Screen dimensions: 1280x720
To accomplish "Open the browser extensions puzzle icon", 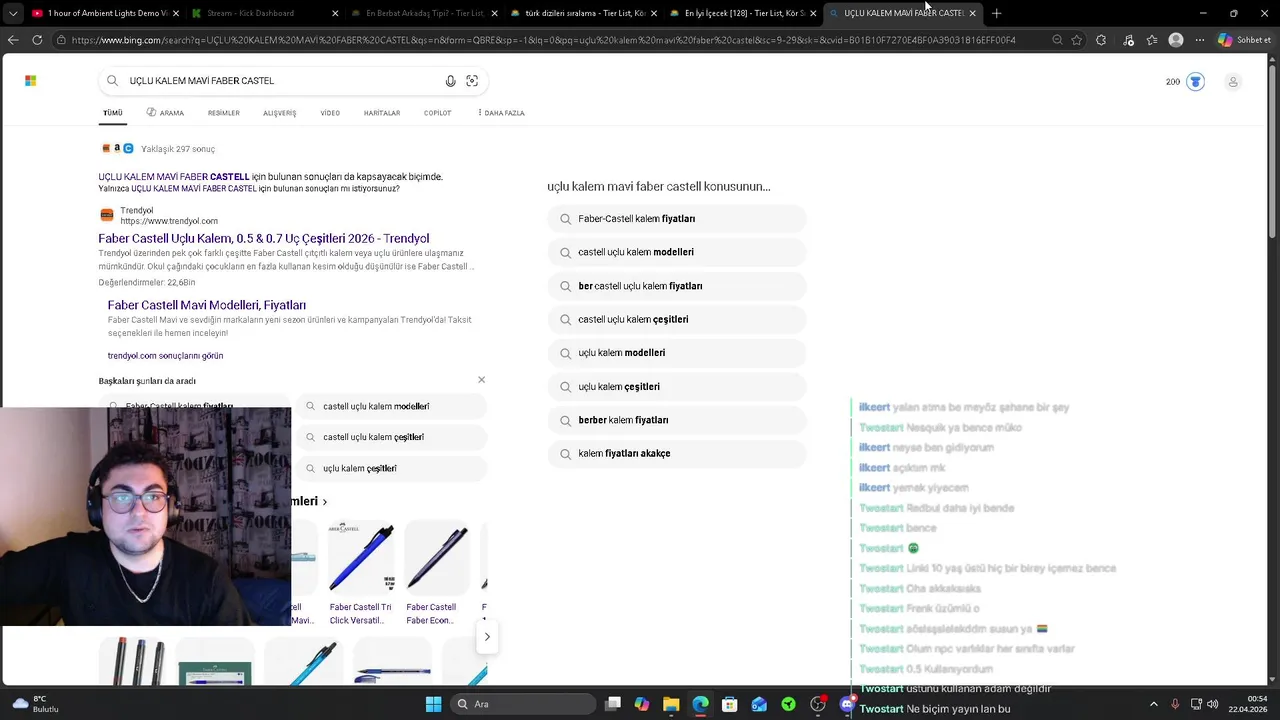I will pyautogui.click(x=1101, y=40).
